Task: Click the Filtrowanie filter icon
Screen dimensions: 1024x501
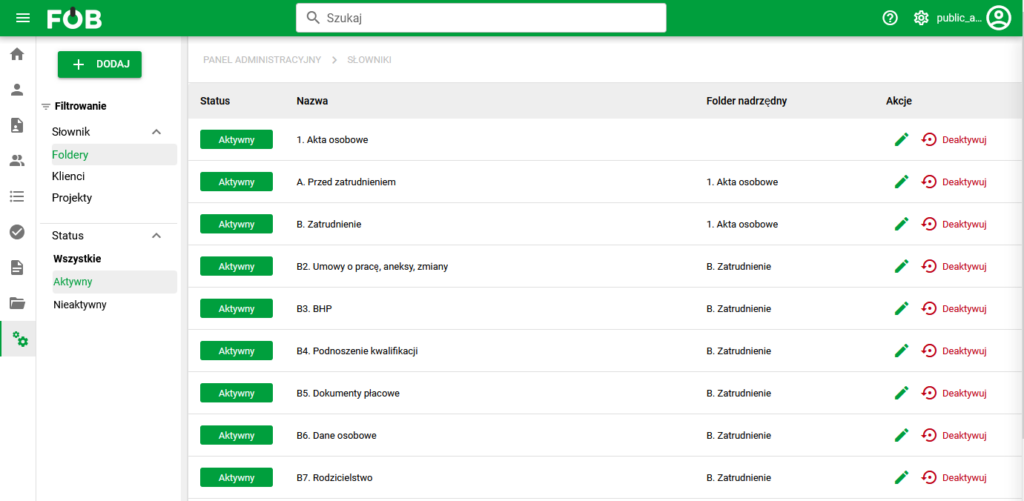Action: pos(46,106)
